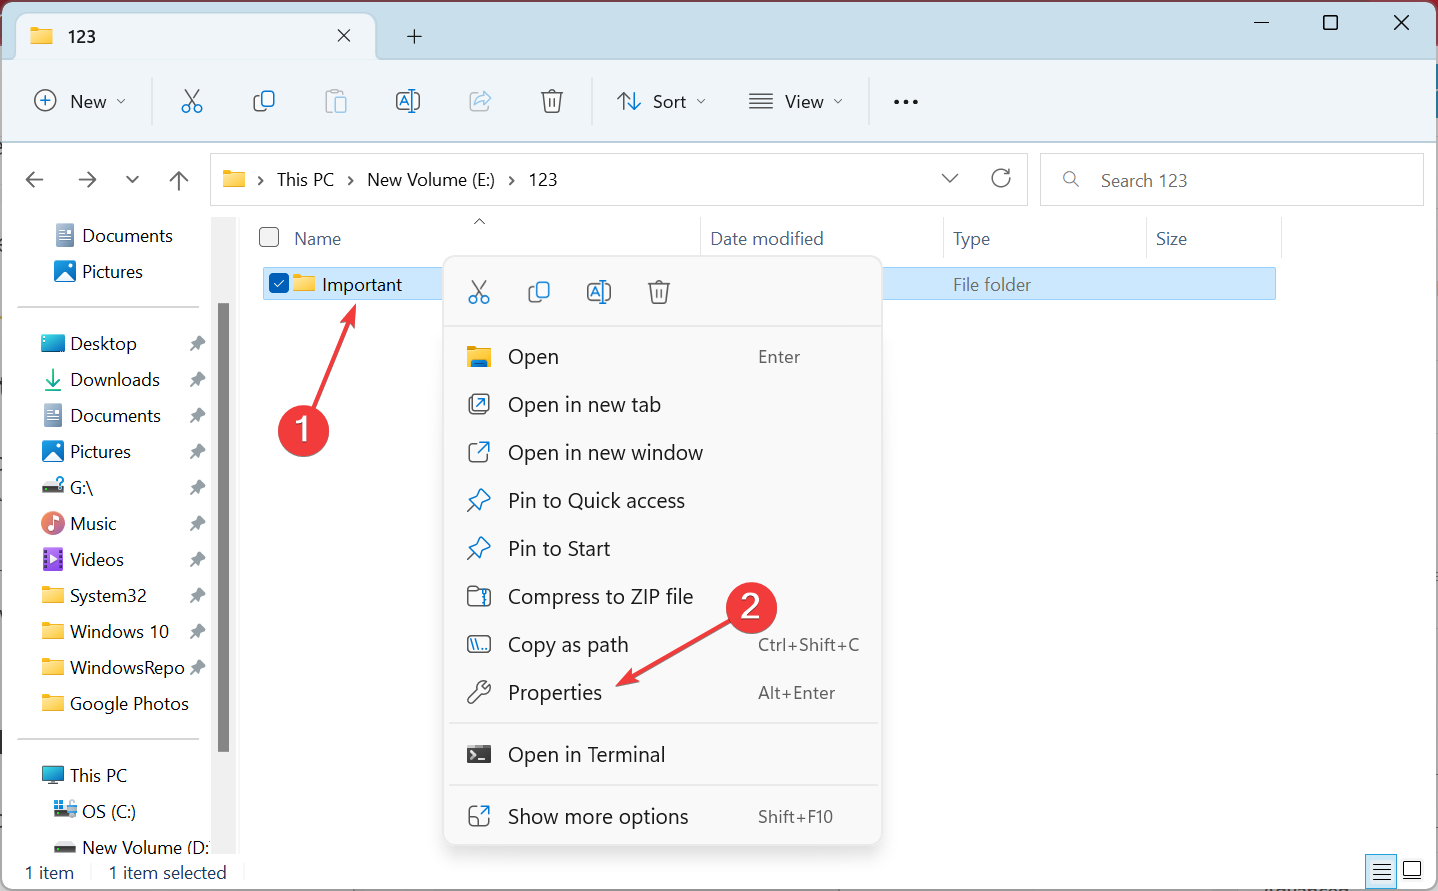The height and width of the screenshot is (891, 1438).
Task: Open the View dropdown menu
Action: point(796,102)
